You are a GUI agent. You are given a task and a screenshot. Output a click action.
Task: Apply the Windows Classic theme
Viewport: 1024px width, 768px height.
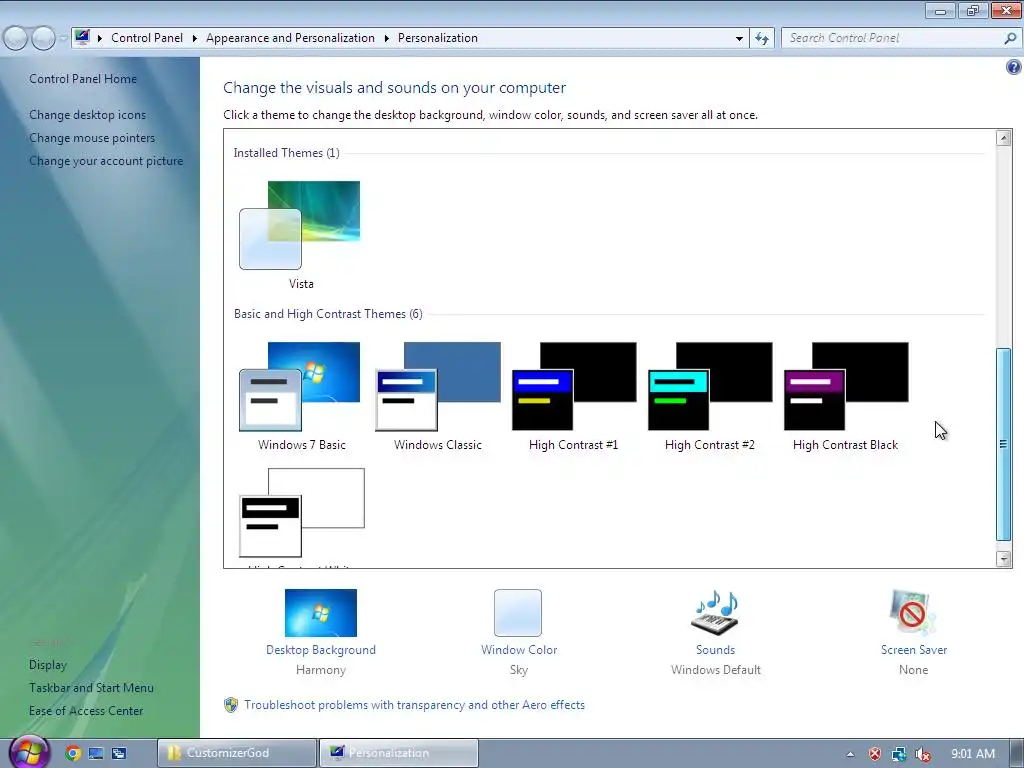pyautogui.click(x=438, y=396)
